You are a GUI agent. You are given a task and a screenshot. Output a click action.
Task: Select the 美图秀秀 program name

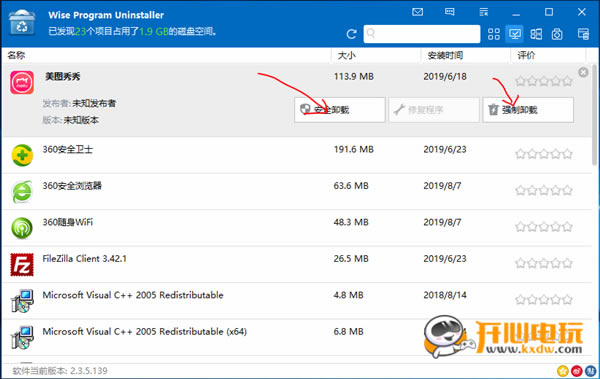[63, 77]
